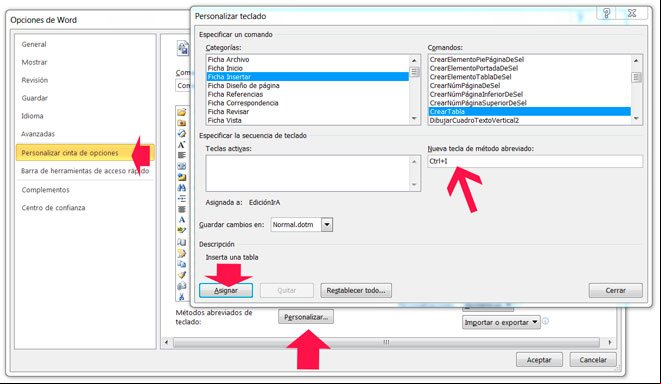Click the Comandos list scroll-down arrow
The image size is (661, 384).
[x=636, y=118]
